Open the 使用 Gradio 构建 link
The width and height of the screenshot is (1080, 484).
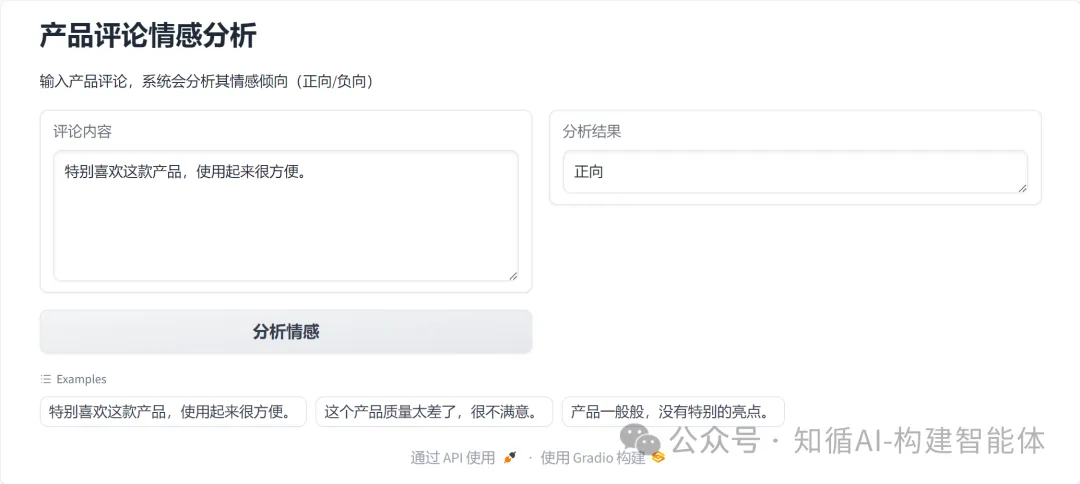(593, 458)
